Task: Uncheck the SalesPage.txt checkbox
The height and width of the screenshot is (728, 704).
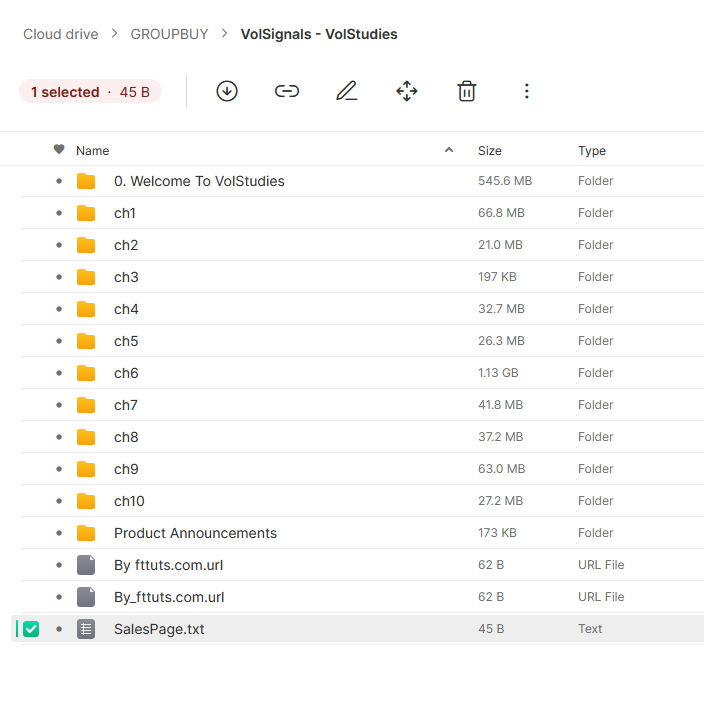Action: pyautogui.click(x=31, y=629)
